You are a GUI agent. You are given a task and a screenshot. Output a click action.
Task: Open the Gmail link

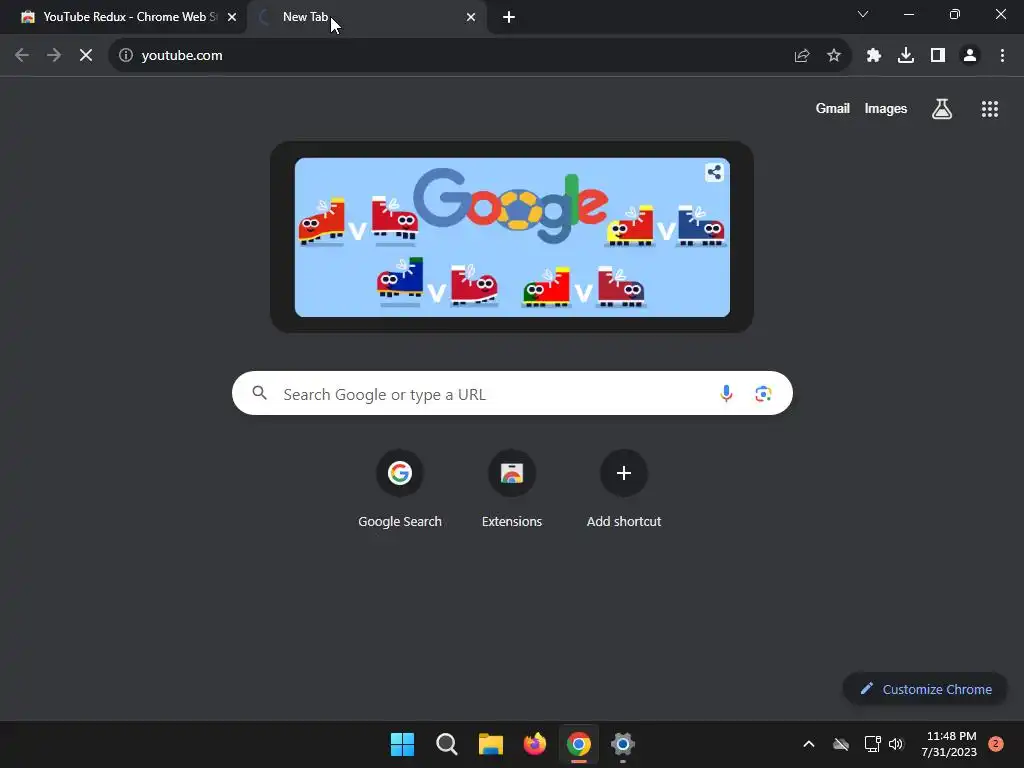[833, 108]
